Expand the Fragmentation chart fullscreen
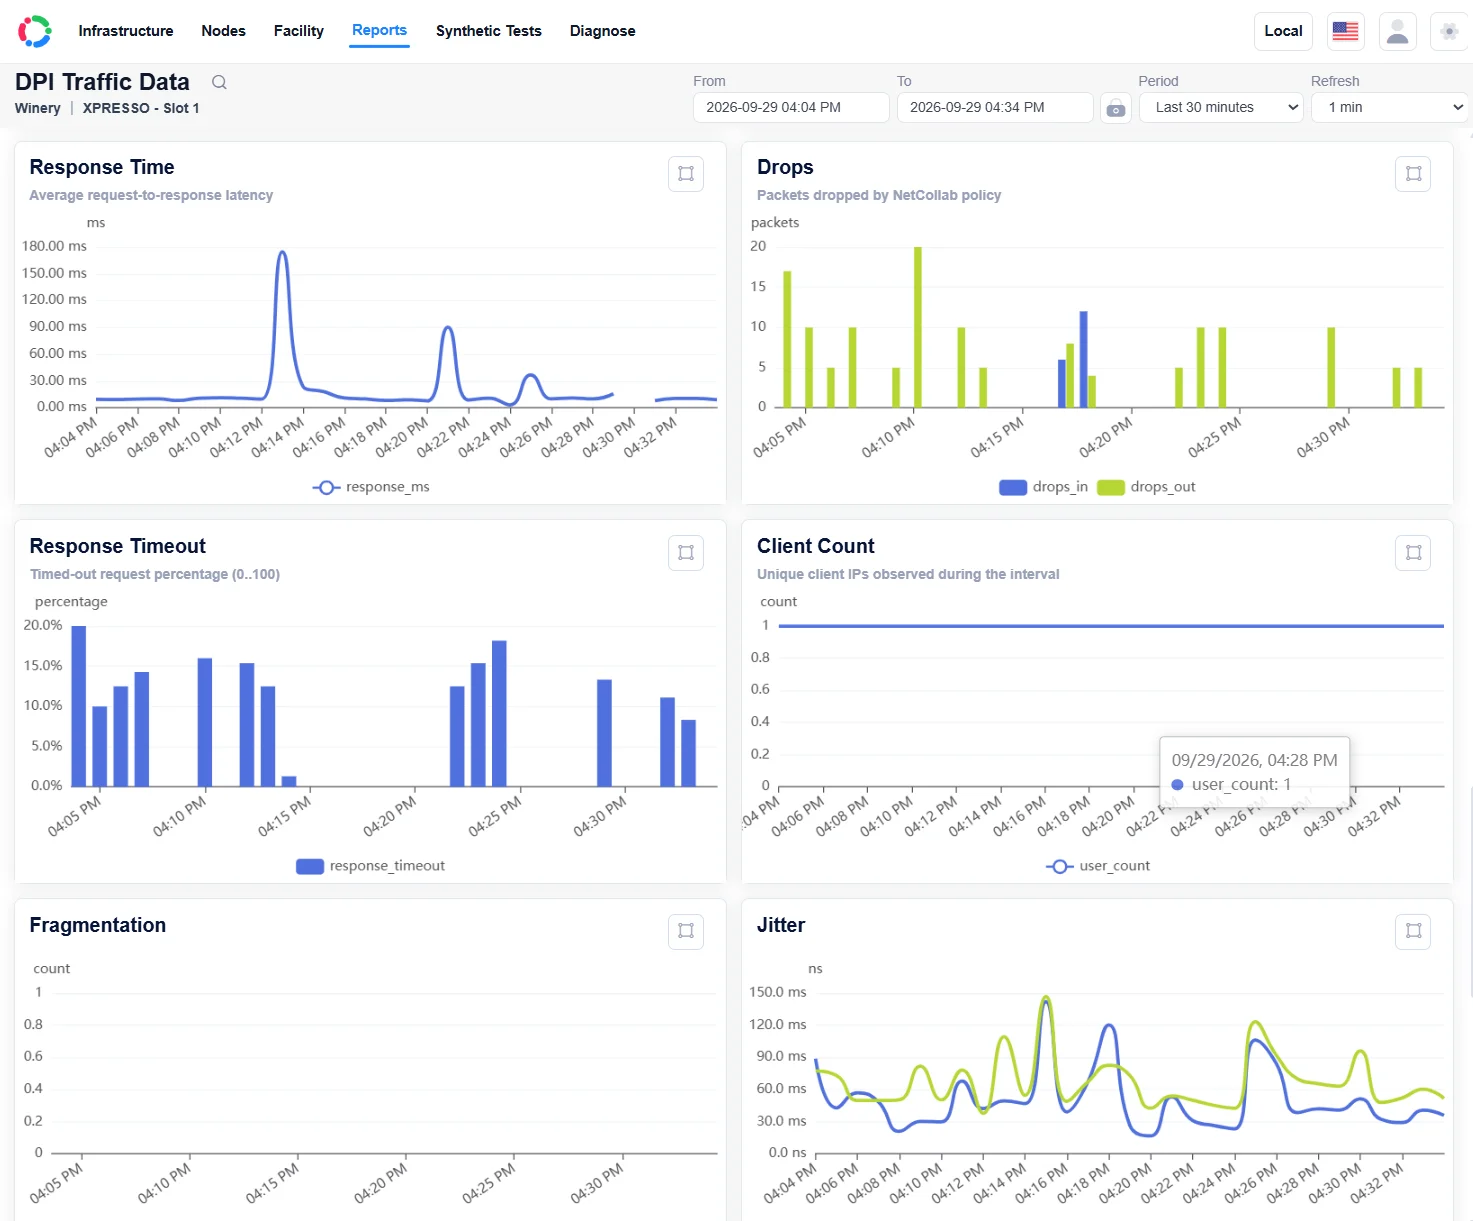The width and height of the screenshot is (1473, 1221). coord(686,931)
